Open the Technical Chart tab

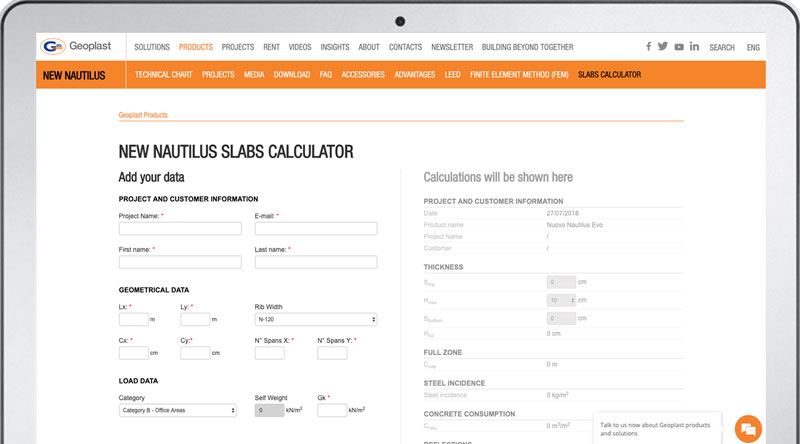point(163,75)
